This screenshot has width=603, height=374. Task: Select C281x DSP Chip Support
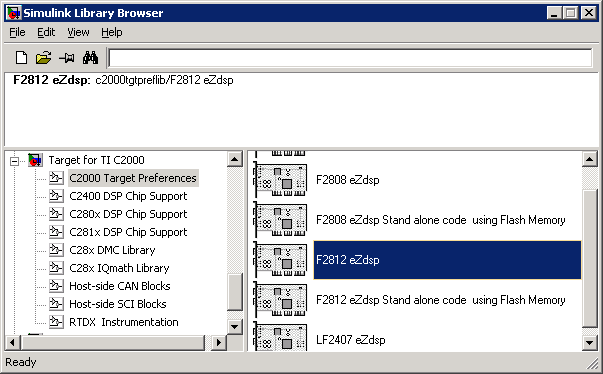pyautogui.click(x=128, y=232)
